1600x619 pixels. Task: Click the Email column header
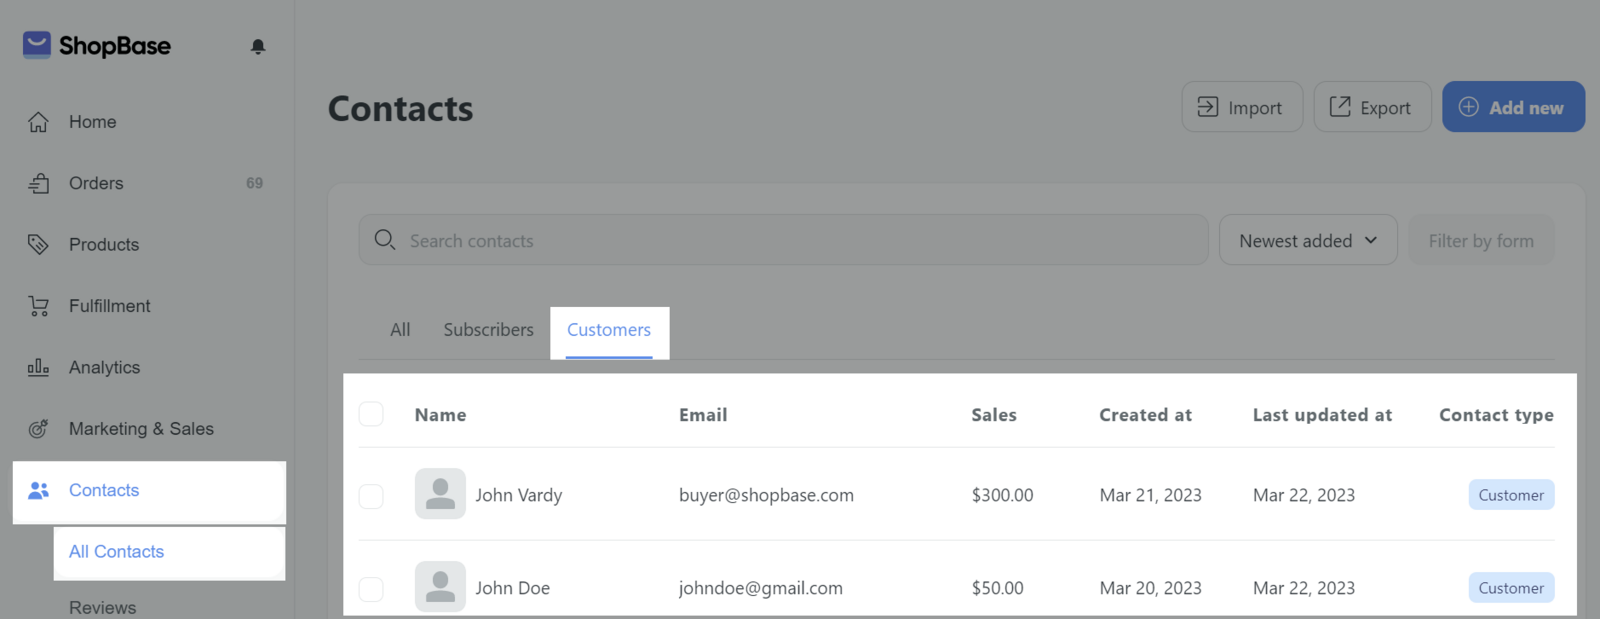(703, 415)
